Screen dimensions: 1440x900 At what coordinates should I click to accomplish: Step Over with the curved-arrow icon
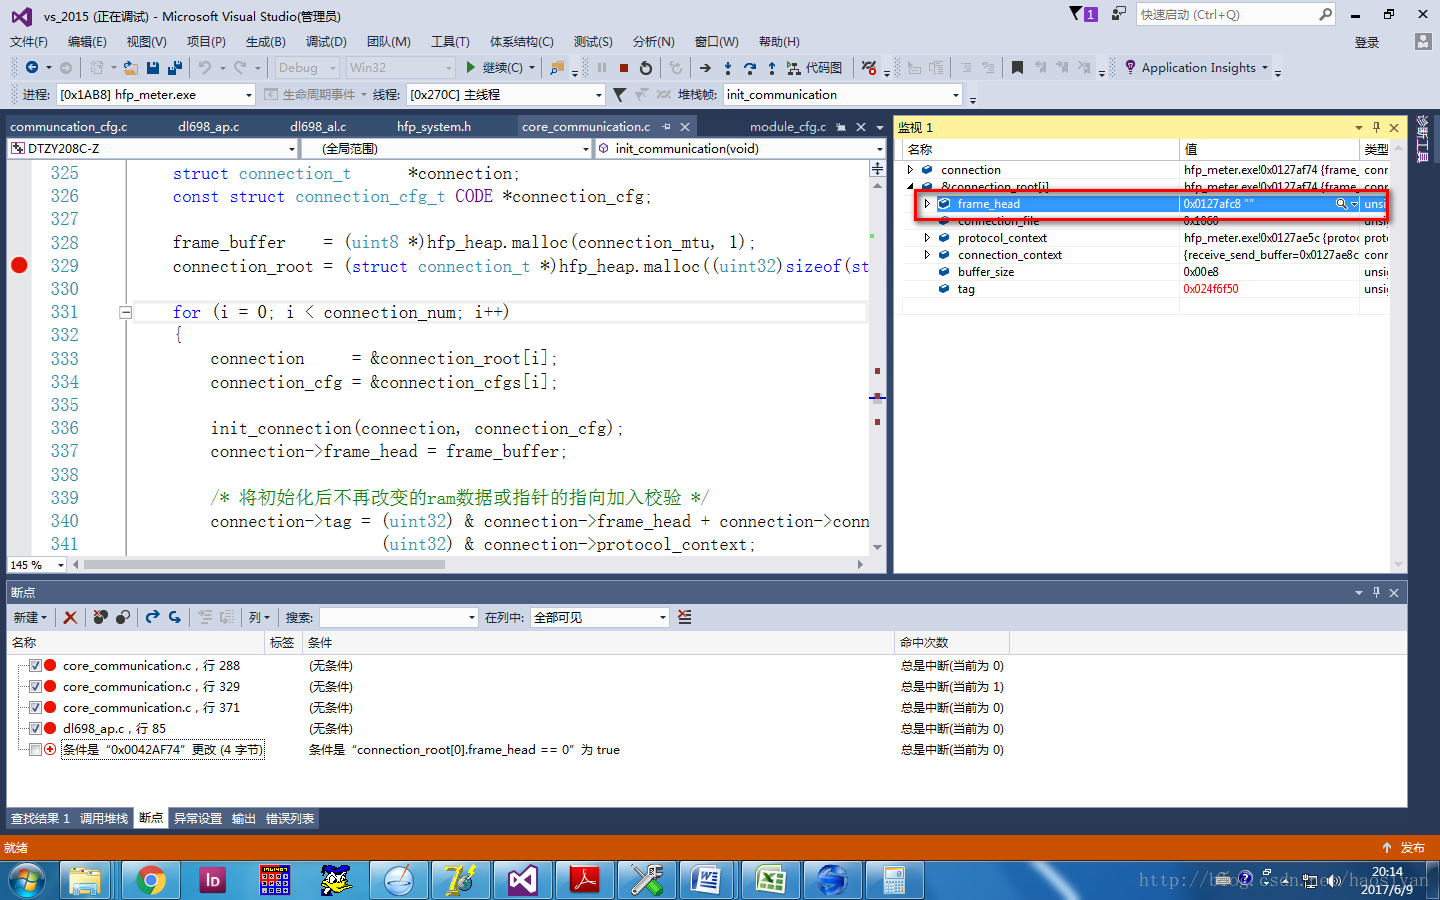coord(749,68)
